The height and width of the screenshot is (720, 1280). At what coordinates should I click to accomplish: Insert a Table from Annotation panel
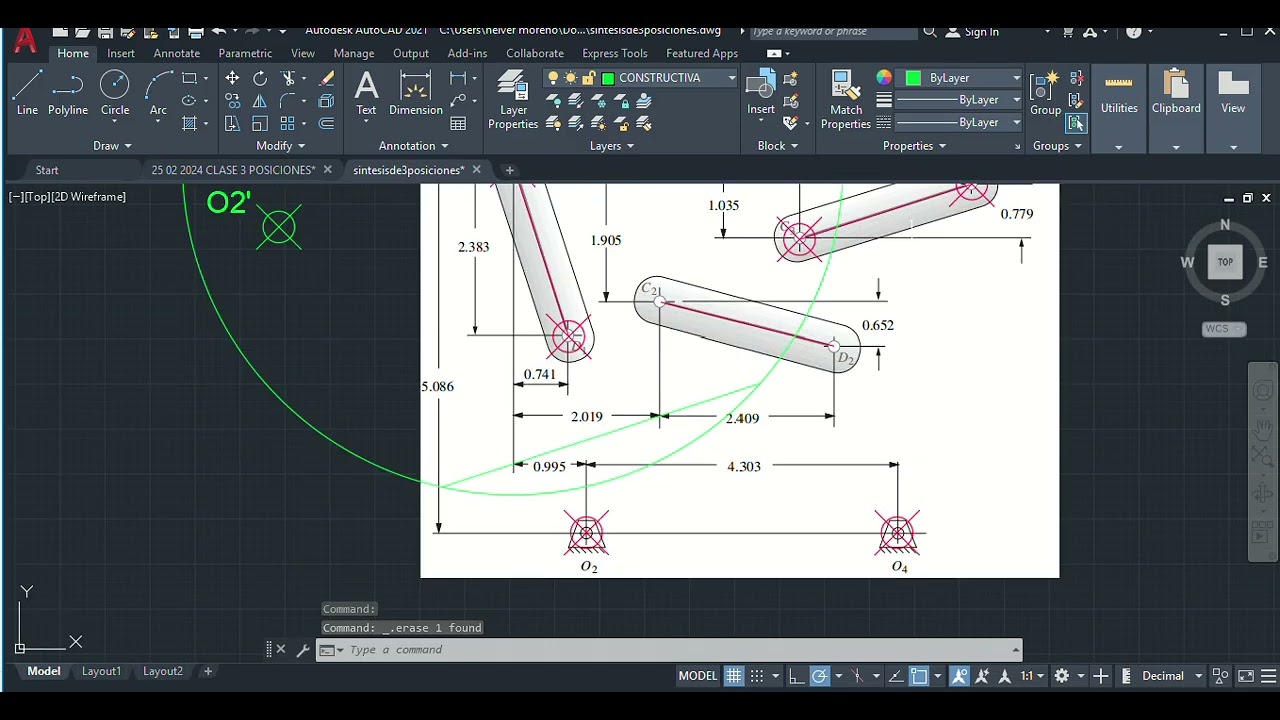click(458, 124)
